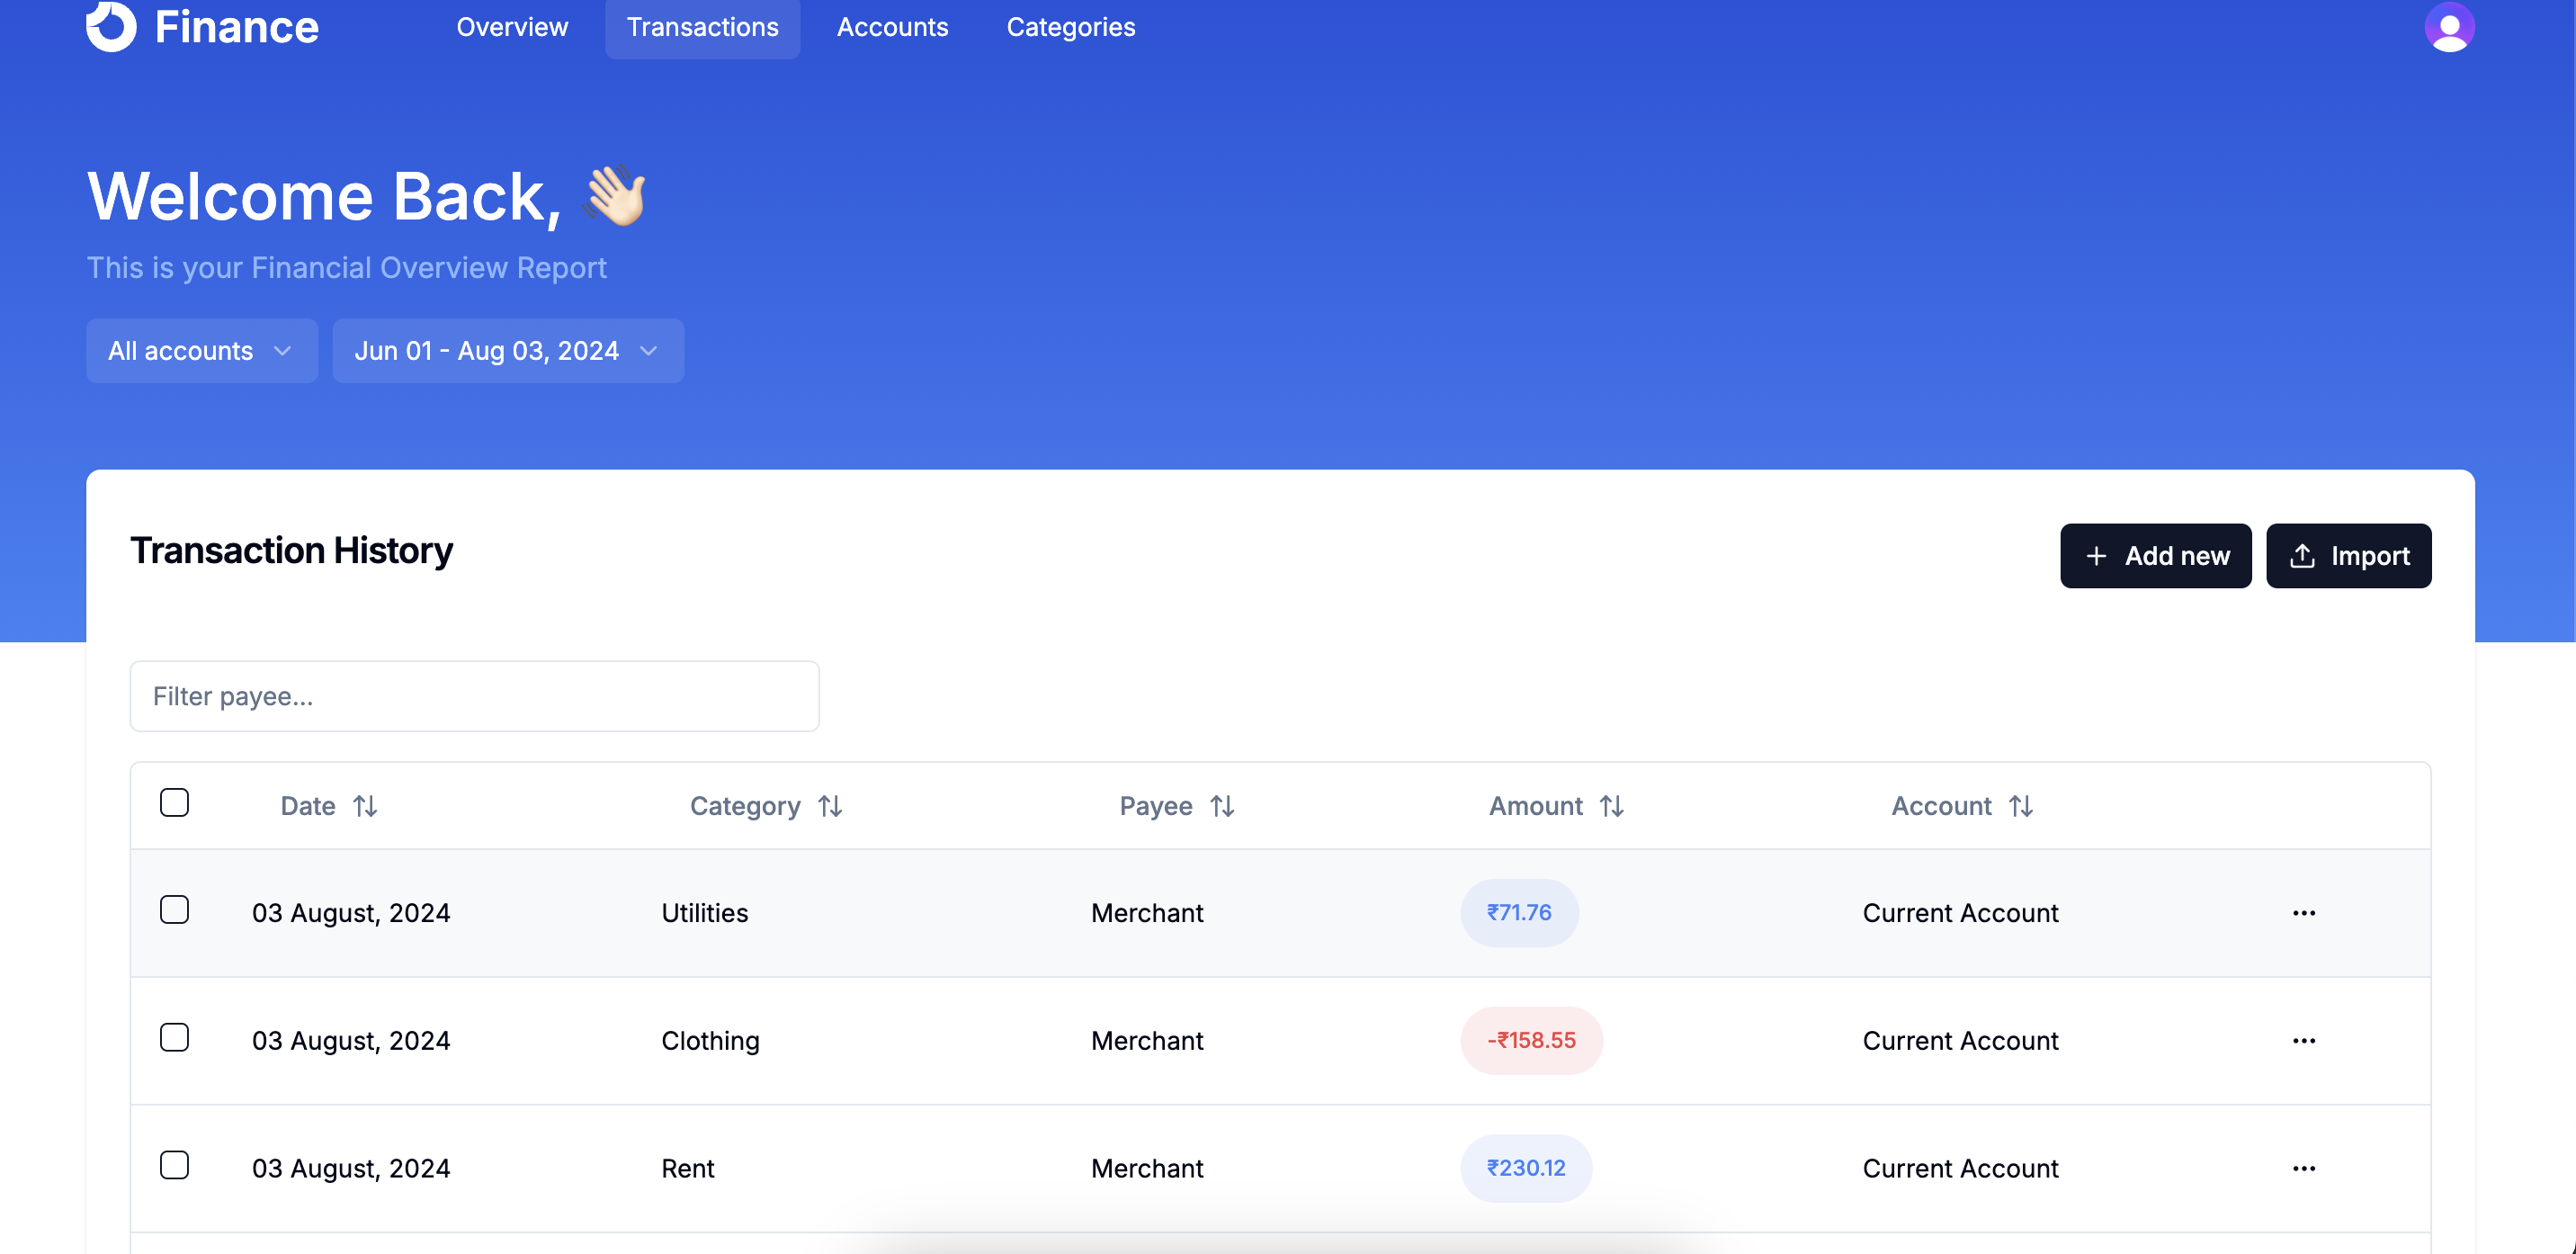Open the profile avatar menu

coord(2449,27)
